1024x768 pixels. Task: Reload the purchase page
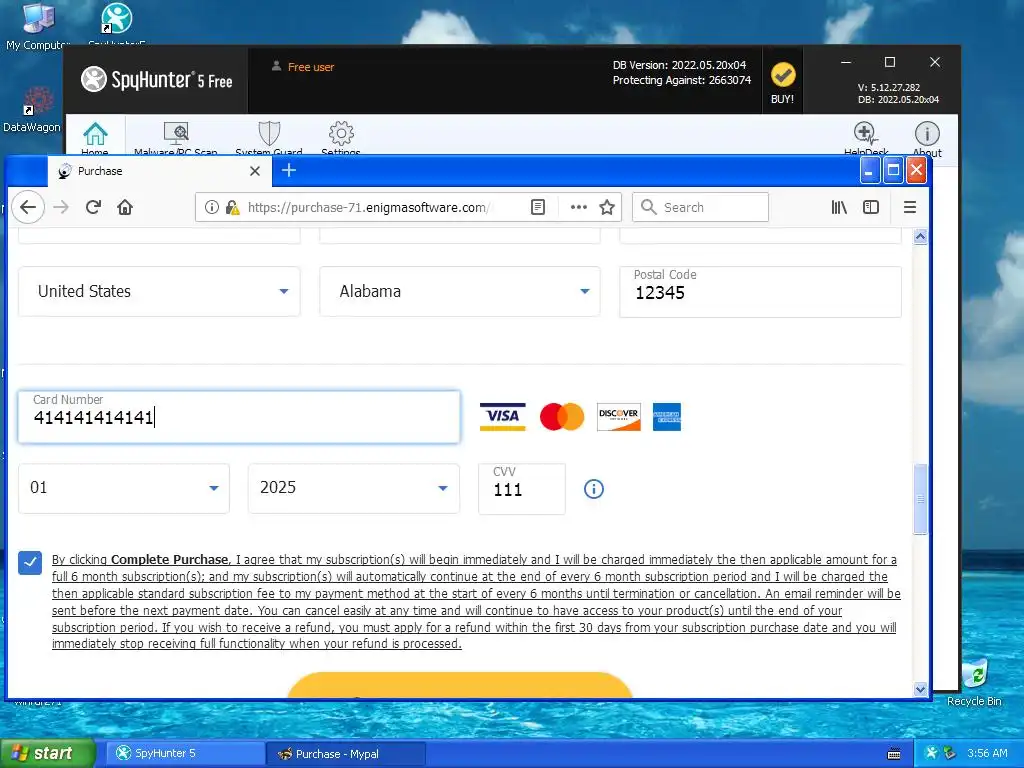click(x=93, y=207)
